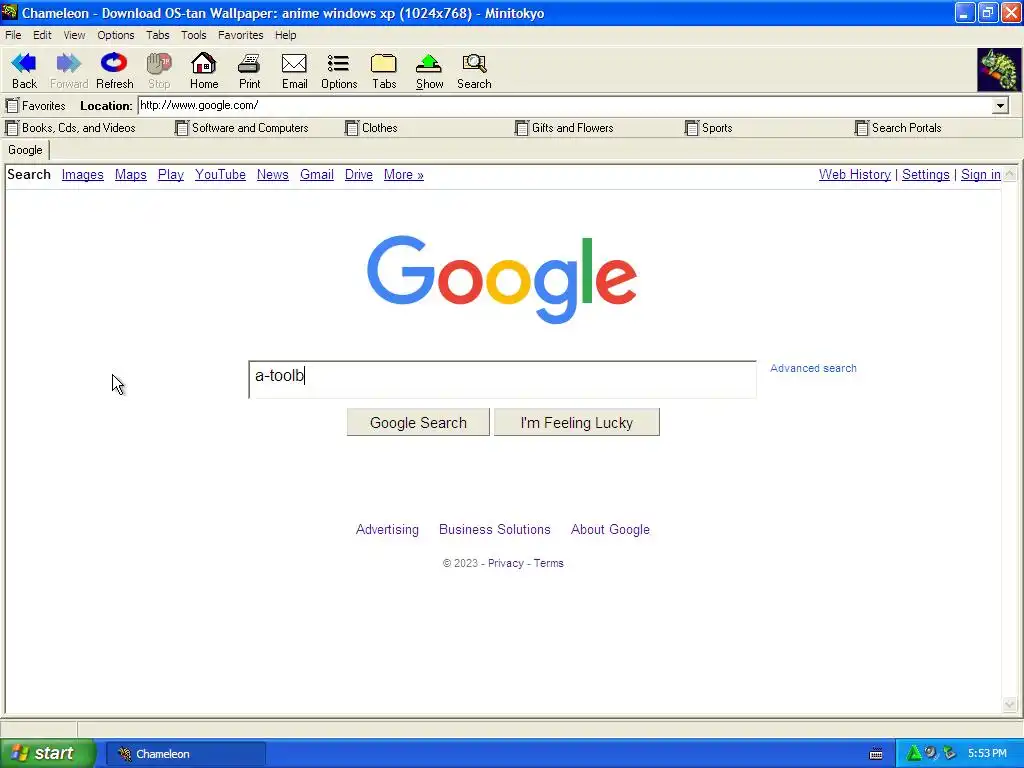This screenshot has width=1024, height=768.
Task: Open the Email envelope icon
Action: 294,63
